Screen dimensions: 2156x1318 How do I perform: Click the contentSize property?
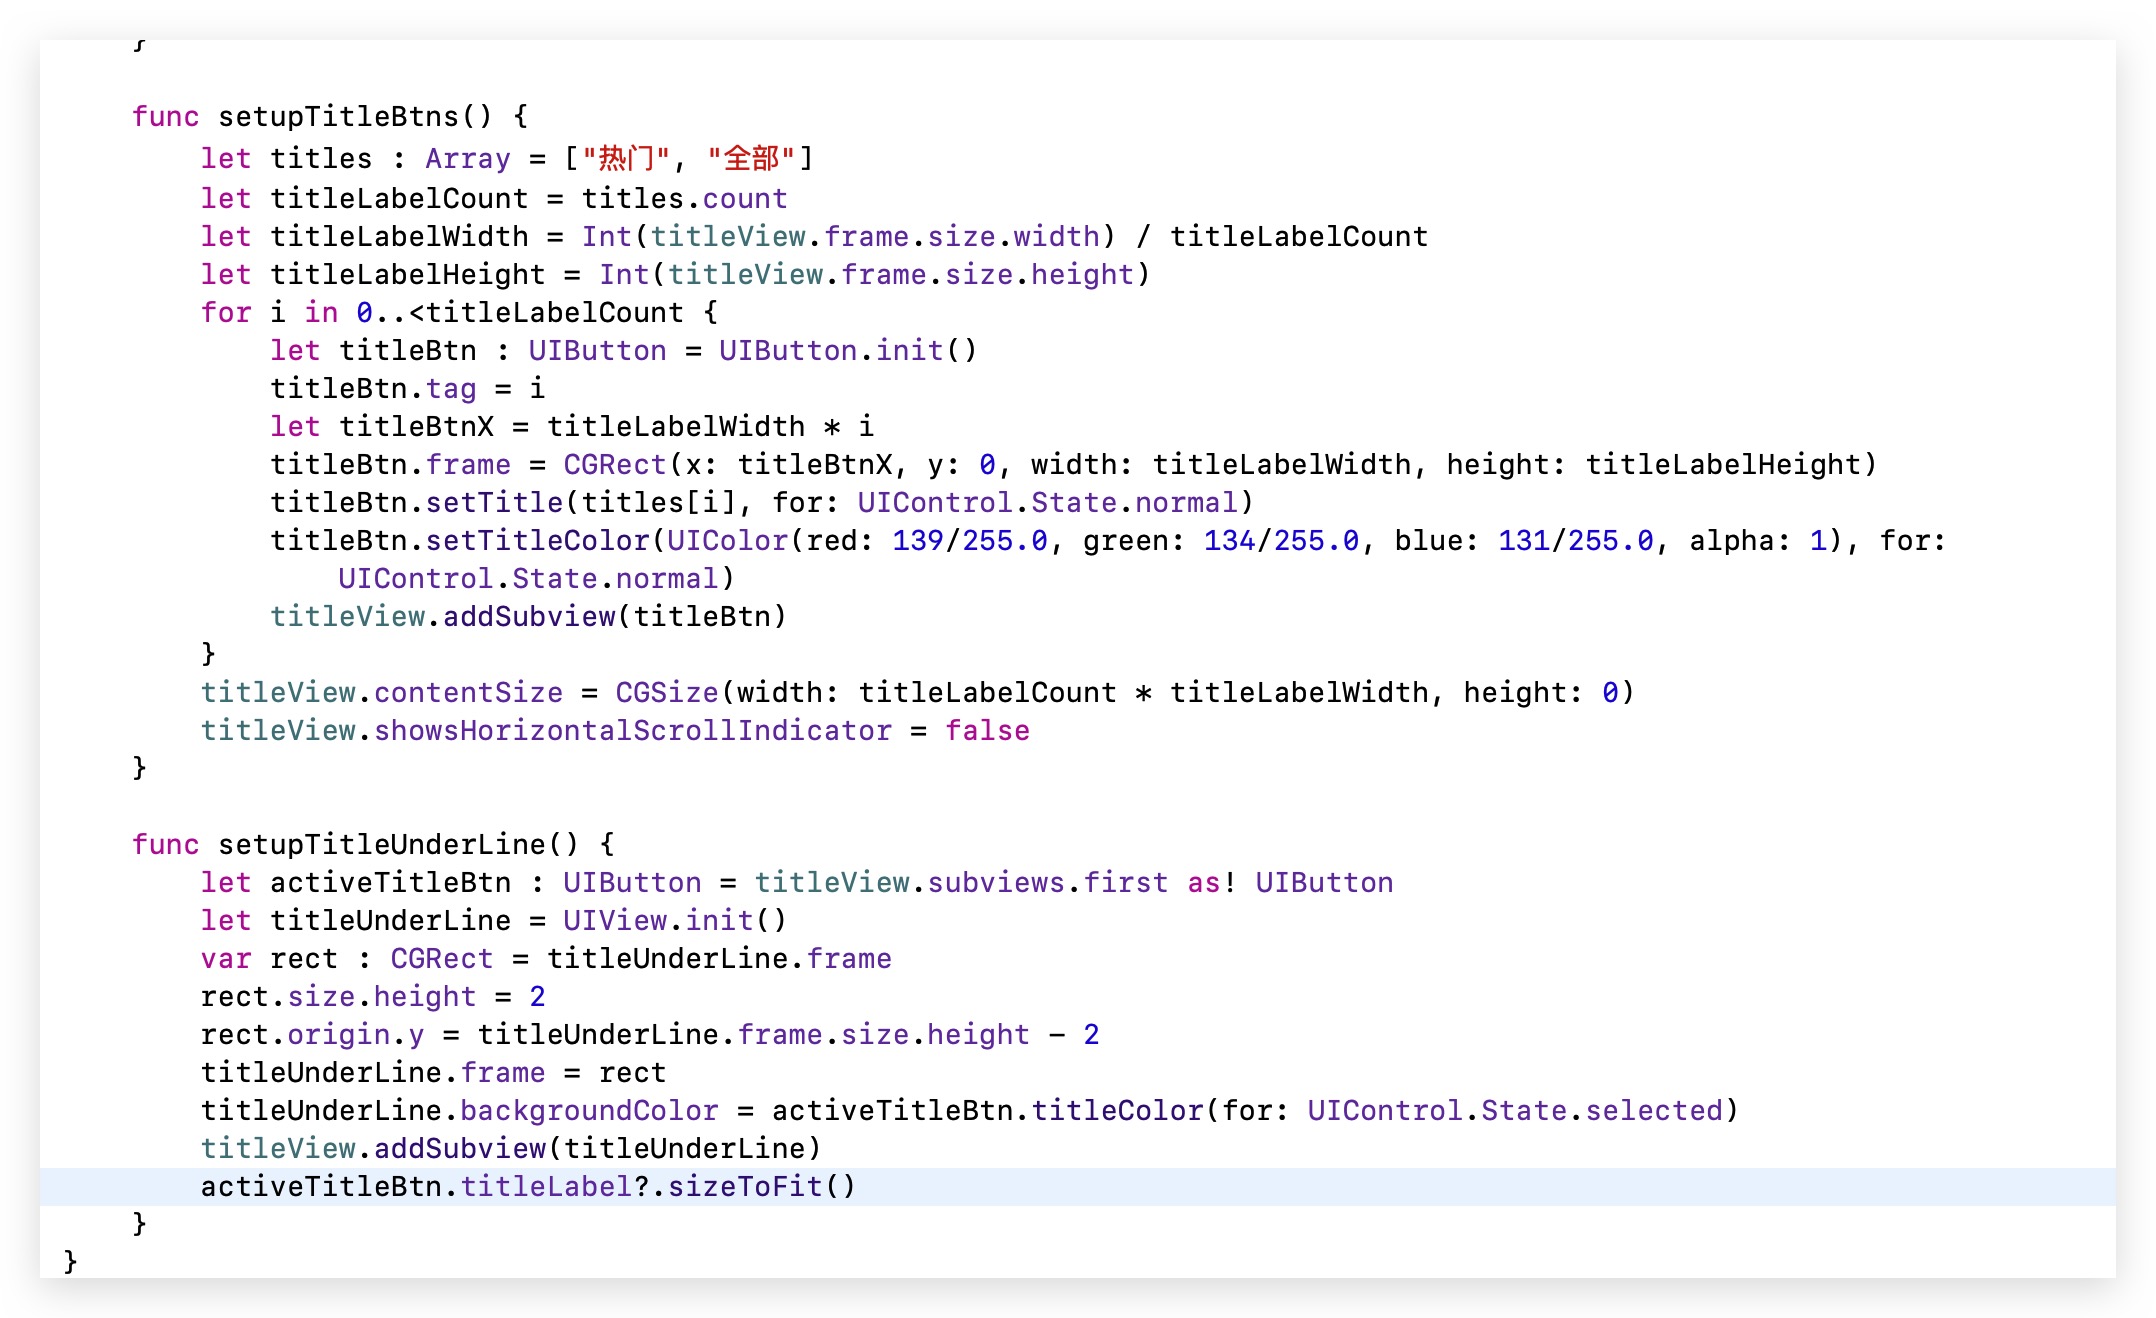[x=468, y=693]
